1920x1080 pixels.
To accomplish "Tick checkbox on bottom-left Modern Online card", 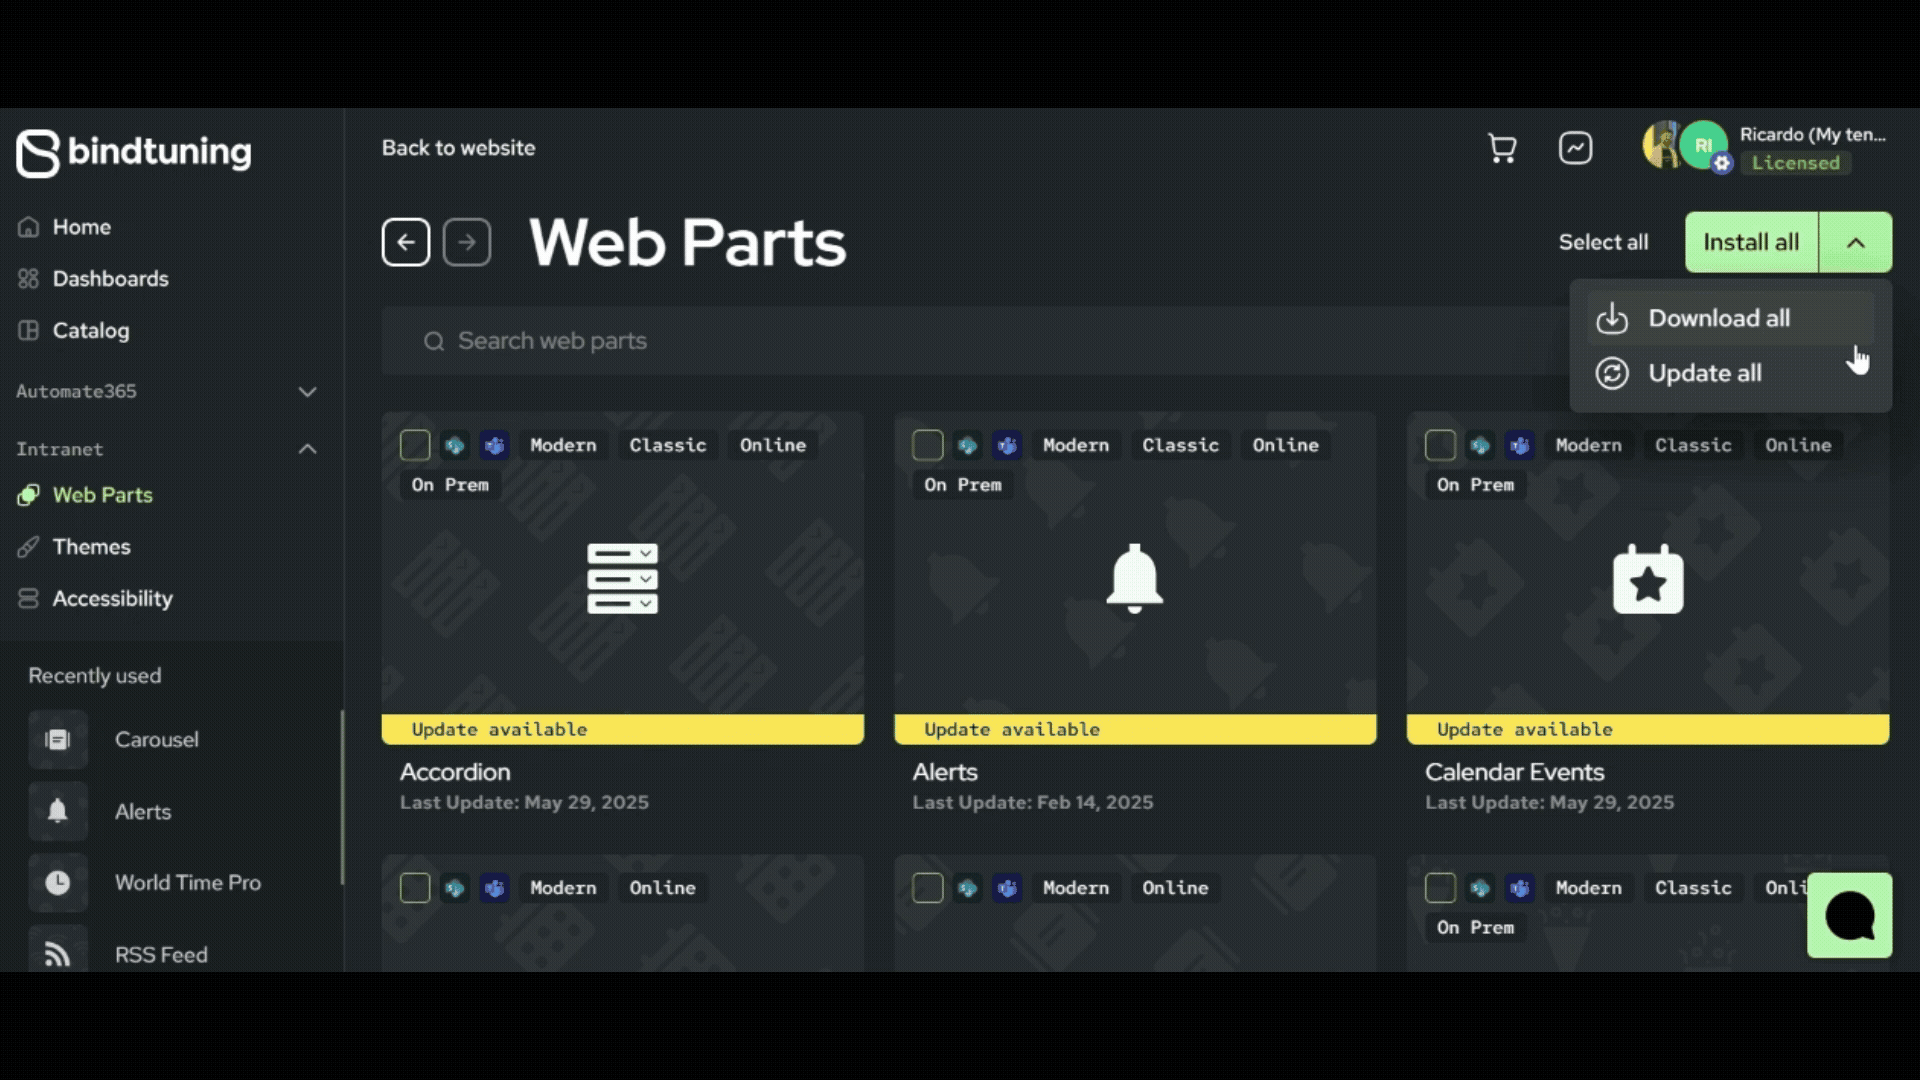I will tap(415, 887).
